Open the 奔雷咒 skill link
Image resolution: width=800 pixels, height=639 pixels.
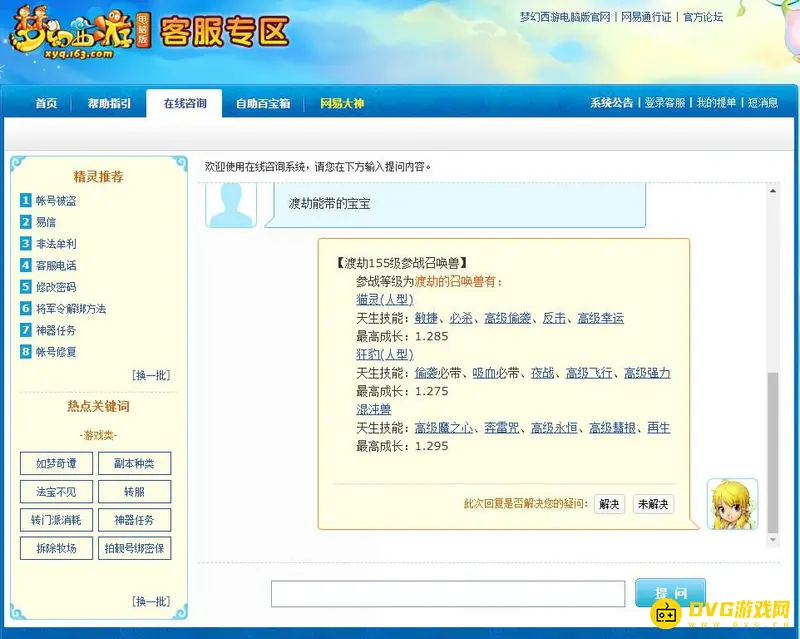(x=502, y=428)
